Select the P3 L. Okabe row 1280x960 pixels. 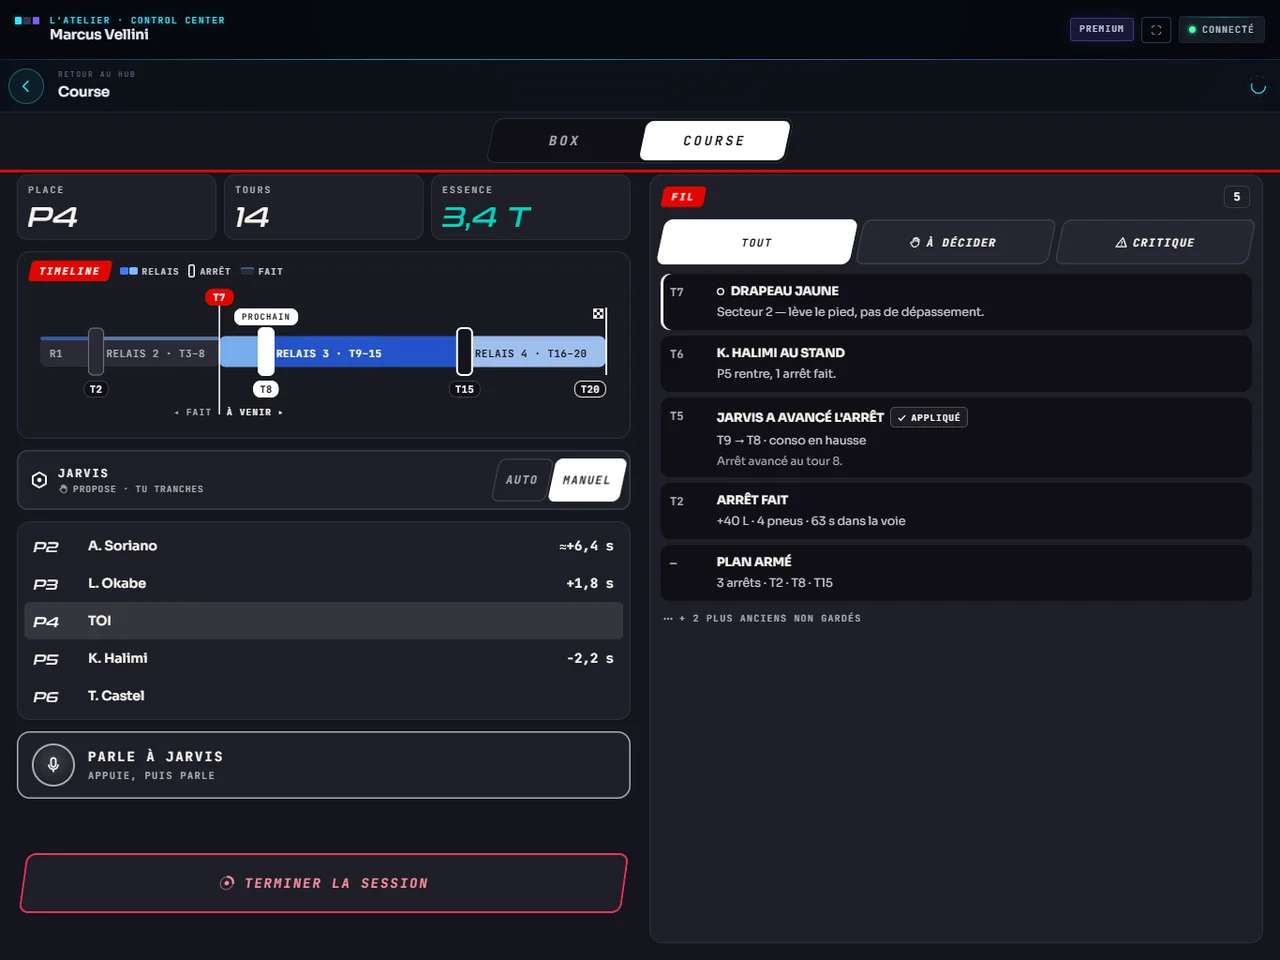pyautogui.click(x=324, y=583)
